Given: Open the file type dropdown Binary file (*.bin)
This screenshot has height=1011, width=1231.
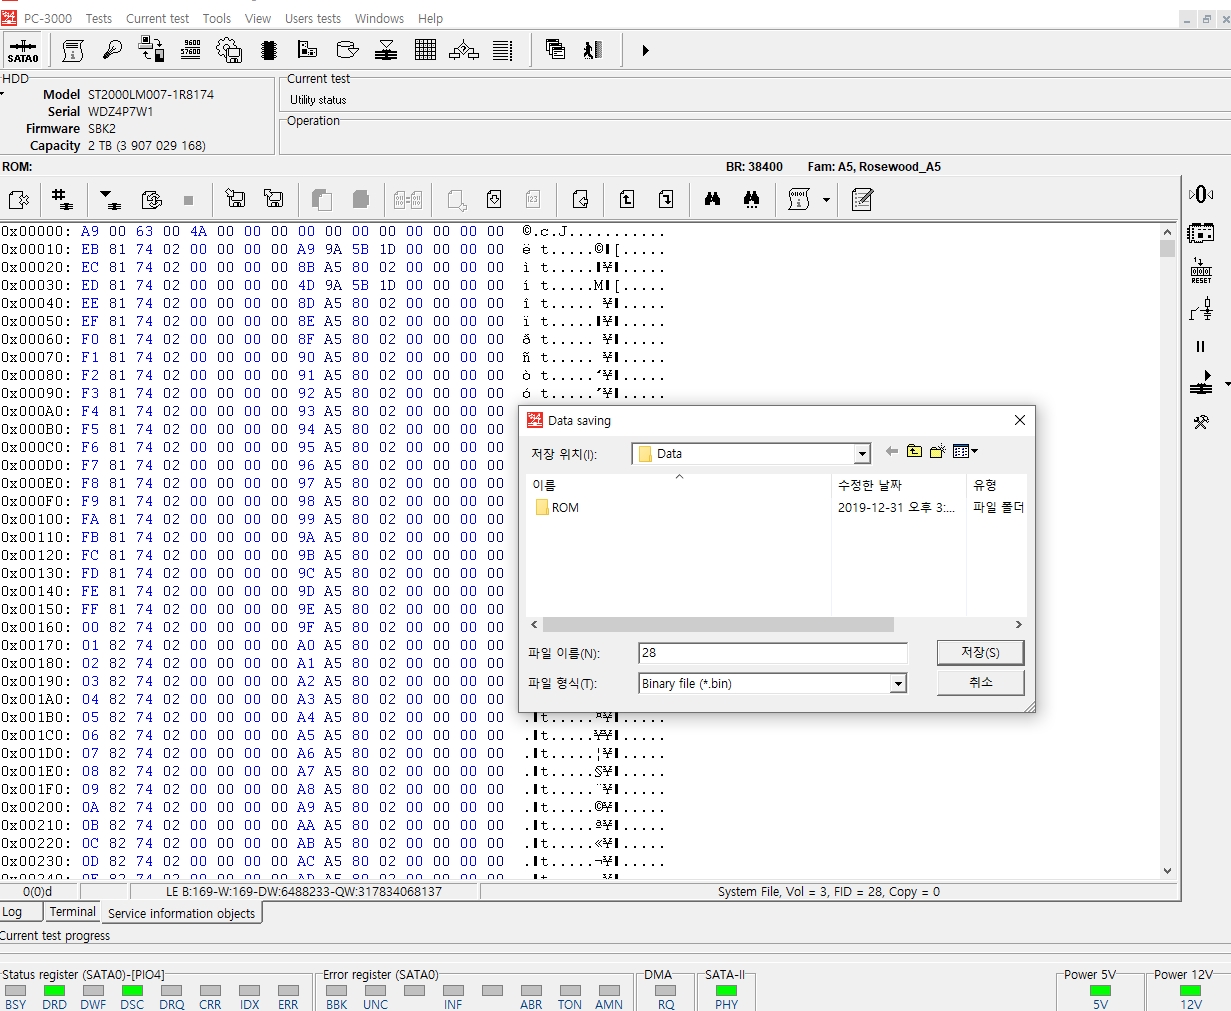Looking at the screenshot, I should [898, 684].
